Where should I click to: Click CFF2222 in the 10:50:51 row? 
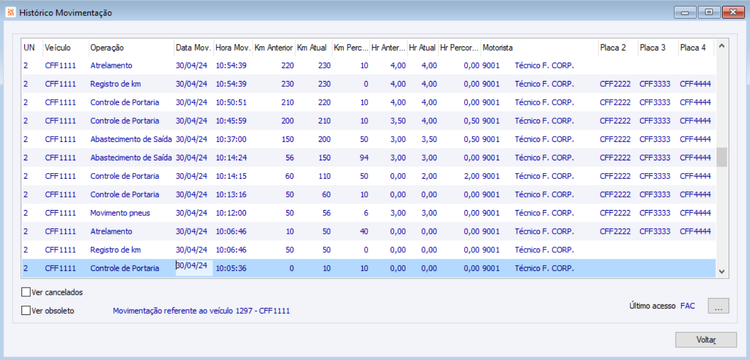tap(615, 102)
